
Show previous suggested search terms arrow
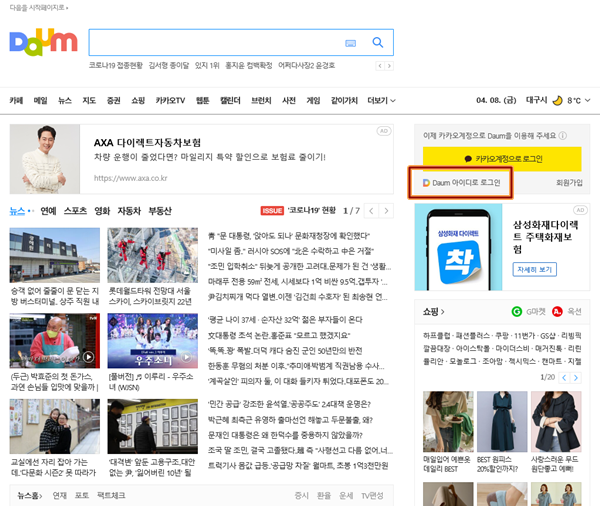[x=380, y=66]
